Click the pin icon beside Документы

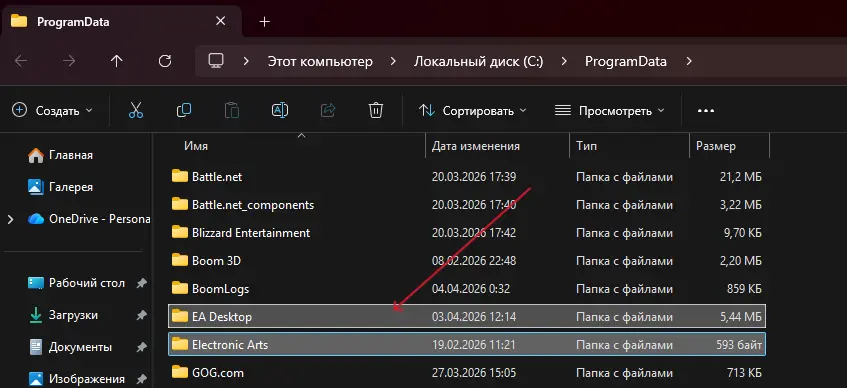142,347
